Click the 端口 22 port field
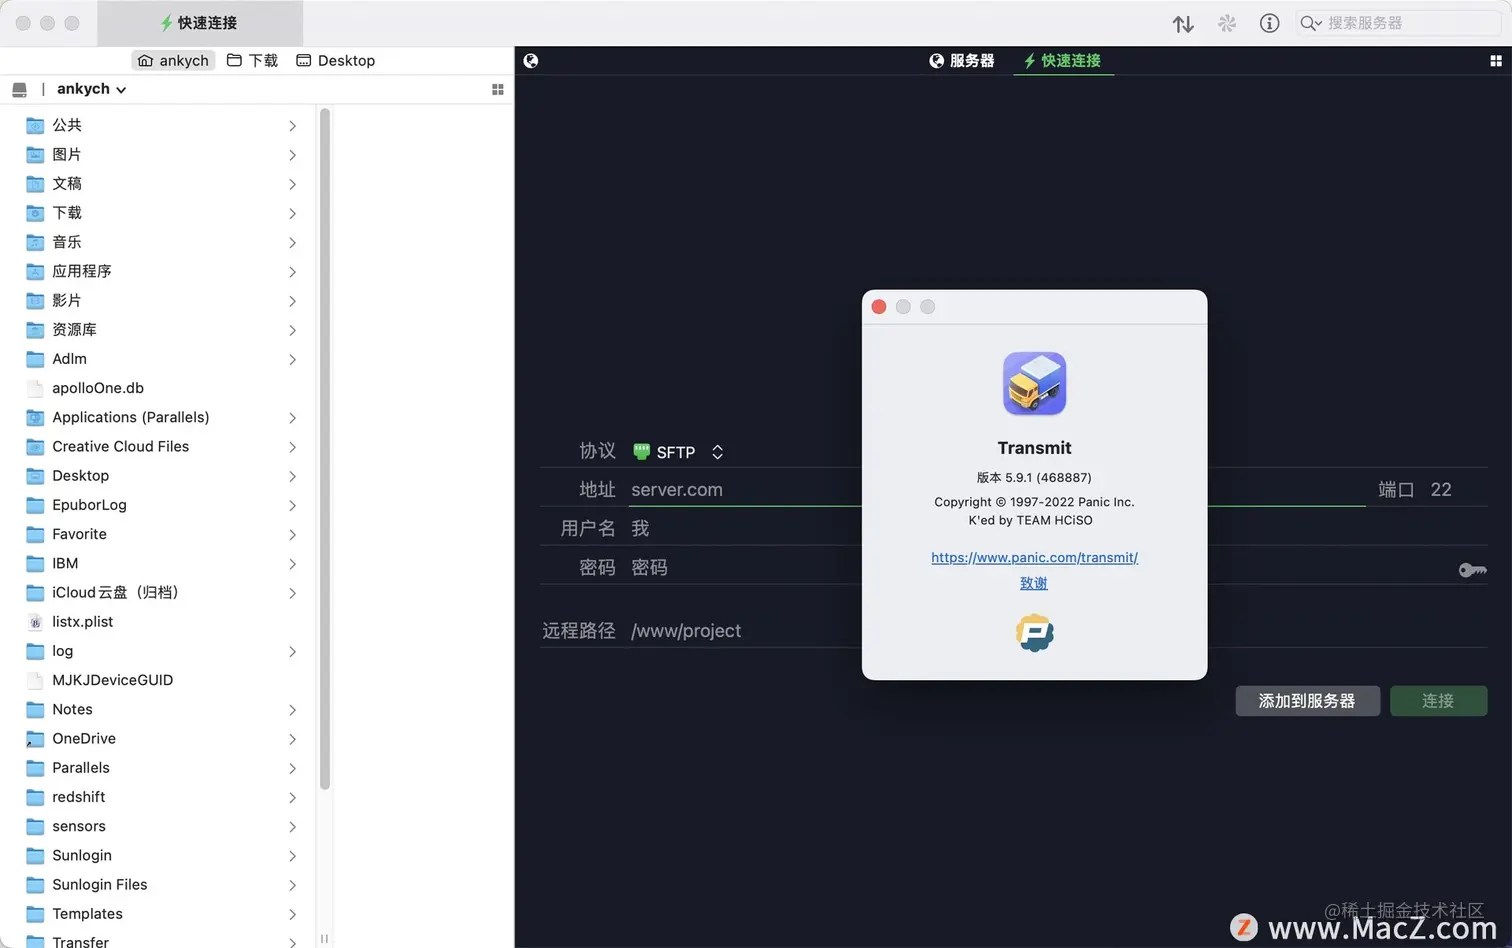 tap(1456, 490)
